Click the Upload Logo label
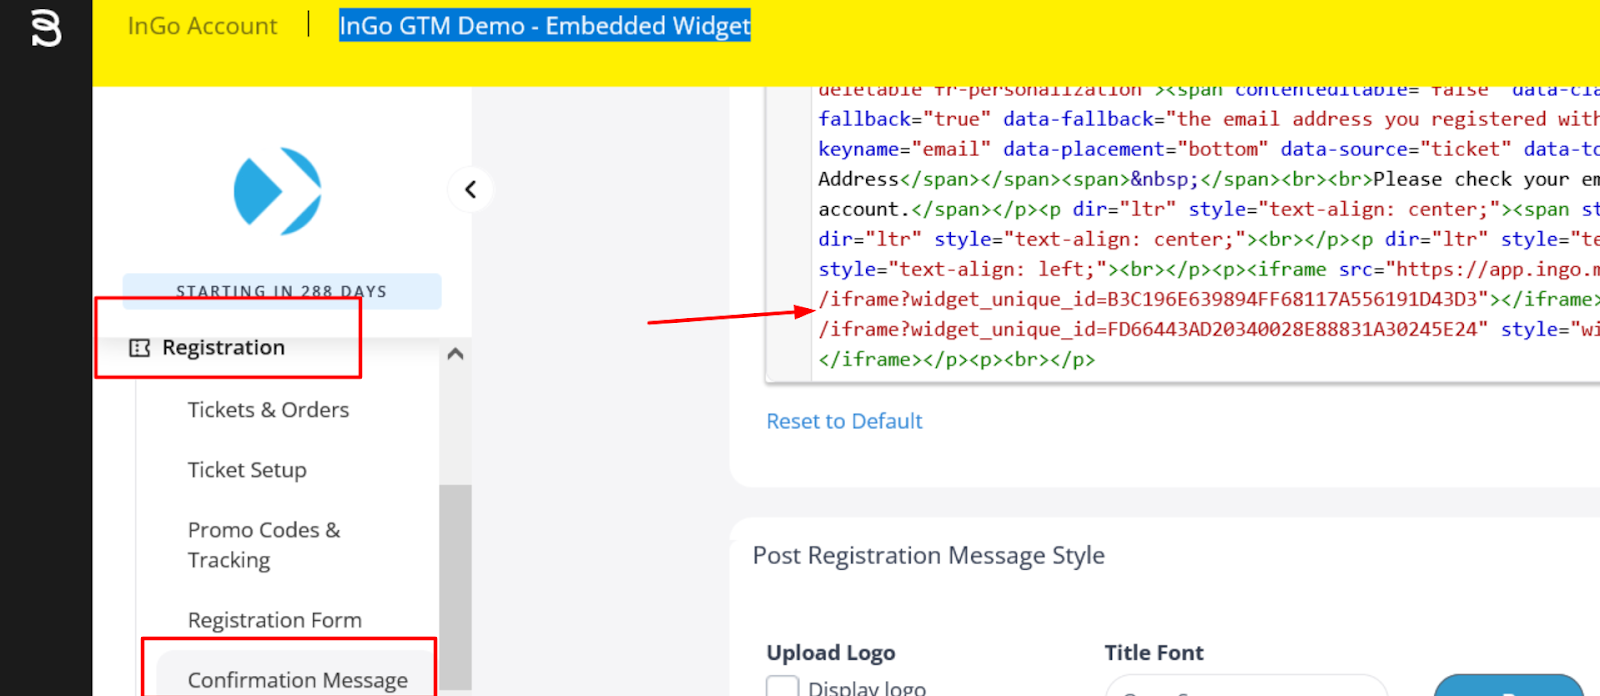 [x=830, y=652]
